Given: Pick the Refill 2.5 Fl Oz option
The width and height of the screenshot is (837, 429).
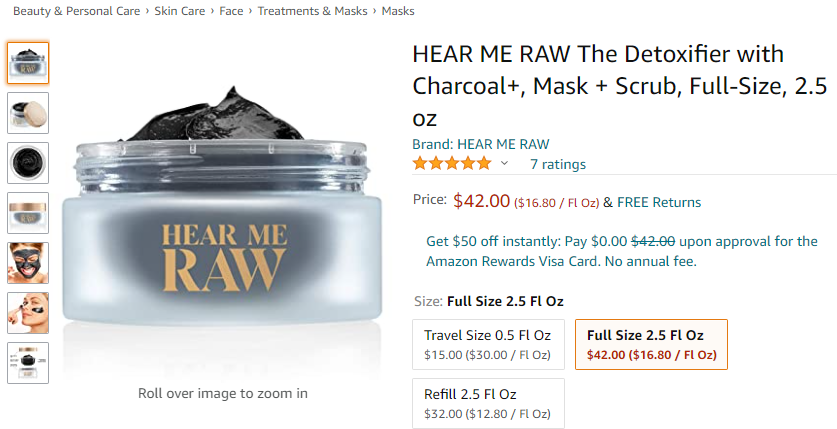Looking at the screenshot, I should click(x=488, y=403).
